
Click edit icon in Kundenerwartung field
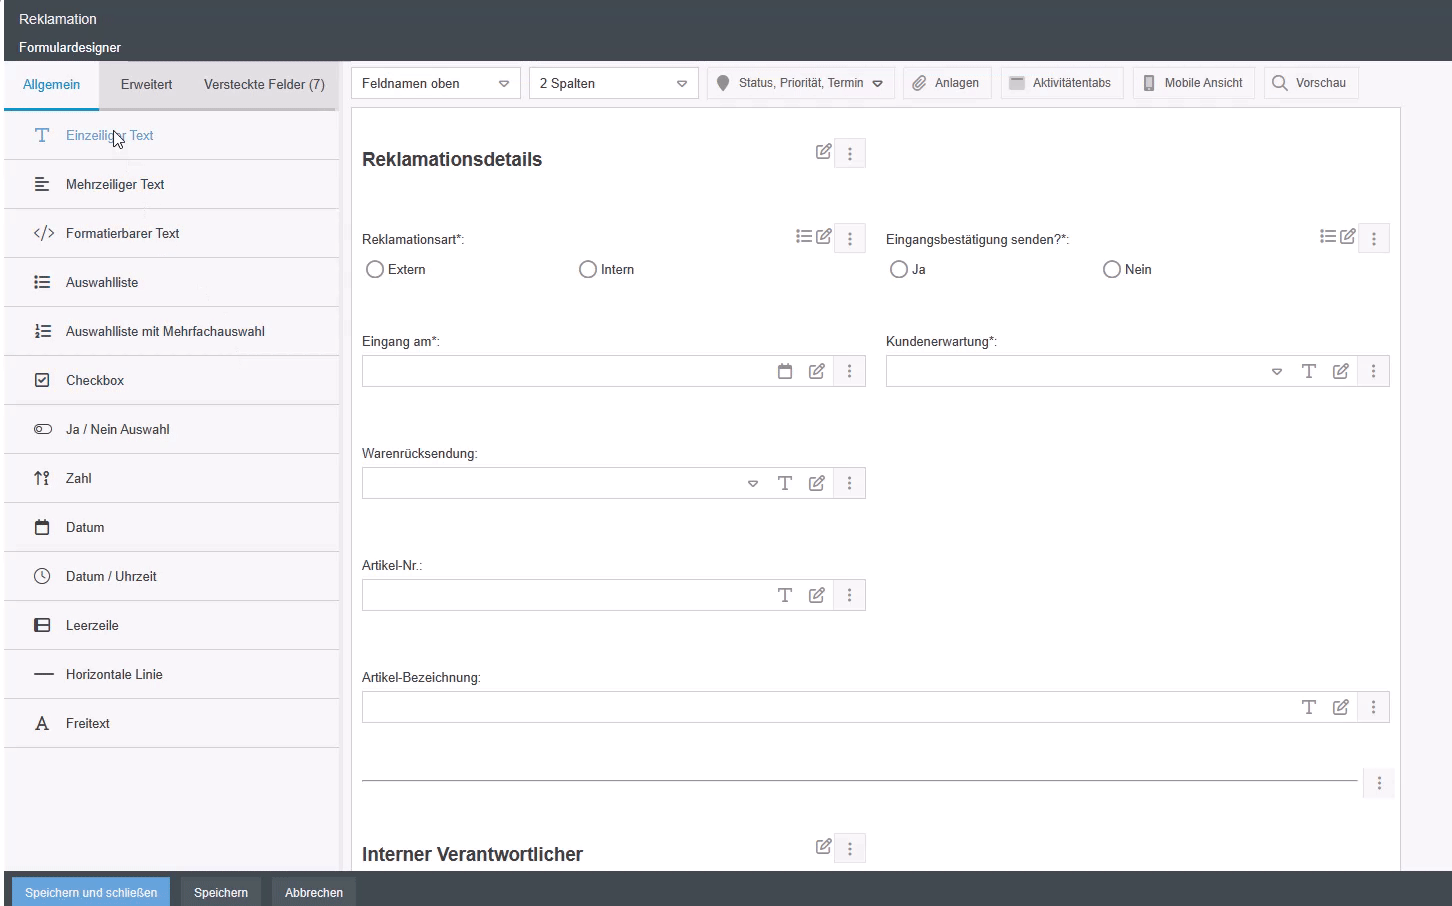[1340, 372]
